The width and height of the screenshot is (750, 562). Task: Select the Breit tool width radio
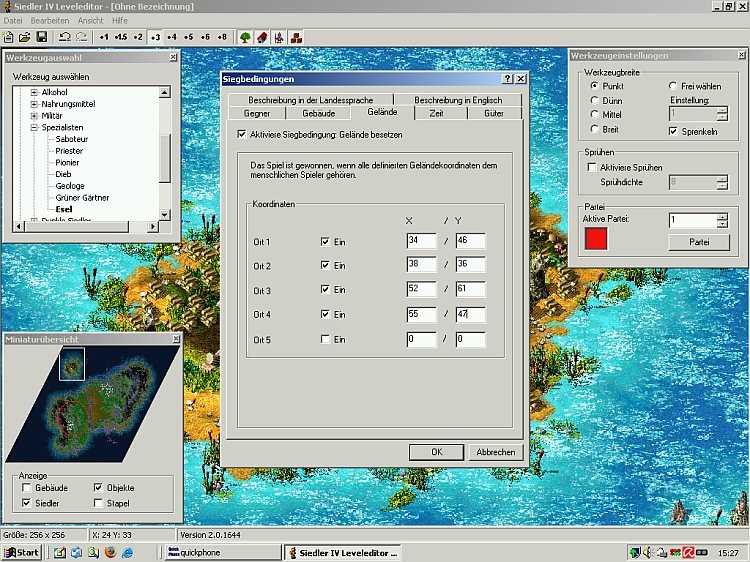point(594,129)
